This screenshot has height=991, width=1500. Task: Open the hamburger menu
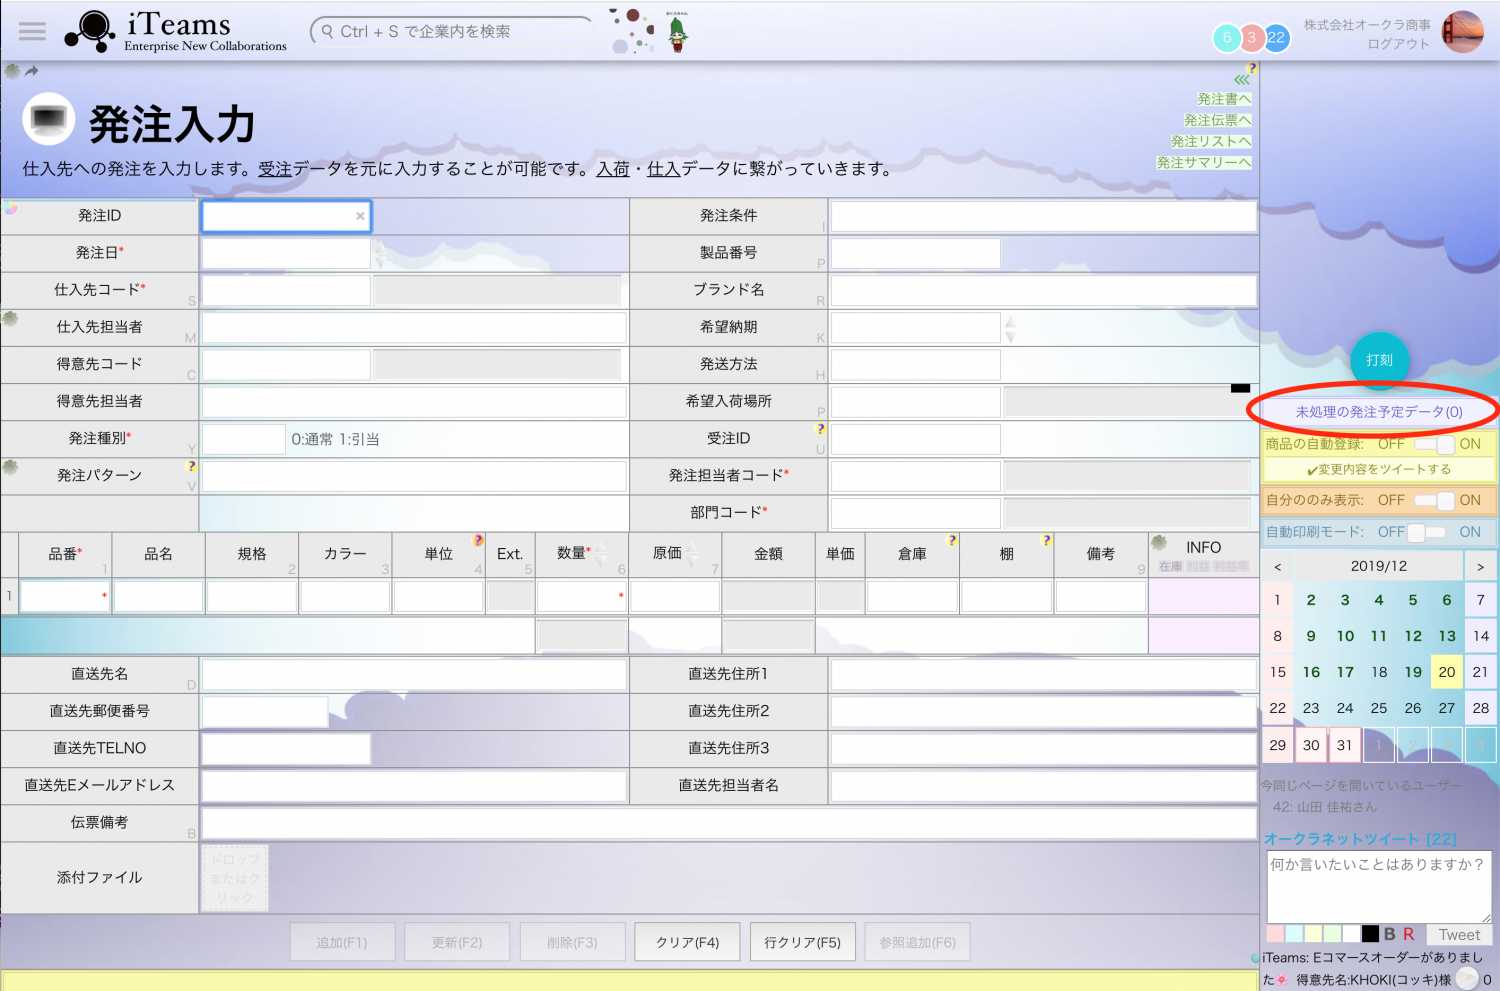(32, 31)
